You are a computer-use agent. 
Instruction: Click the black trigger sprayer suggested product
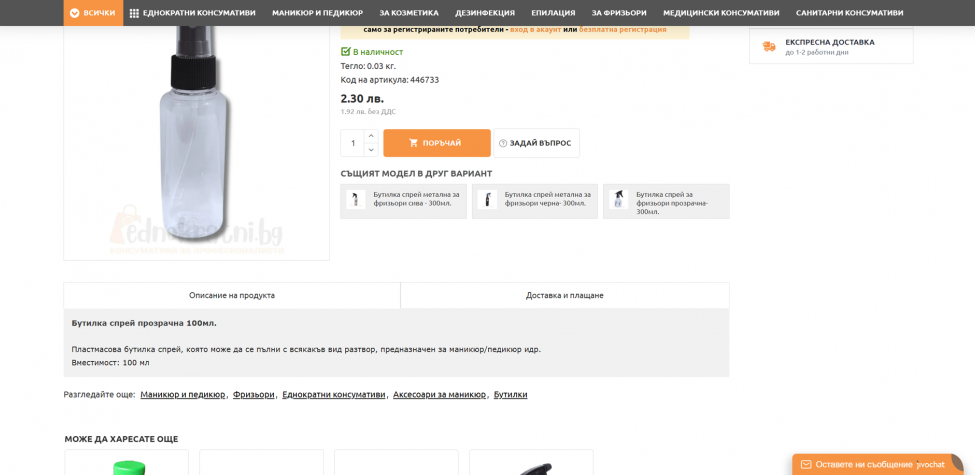point(532,463)
